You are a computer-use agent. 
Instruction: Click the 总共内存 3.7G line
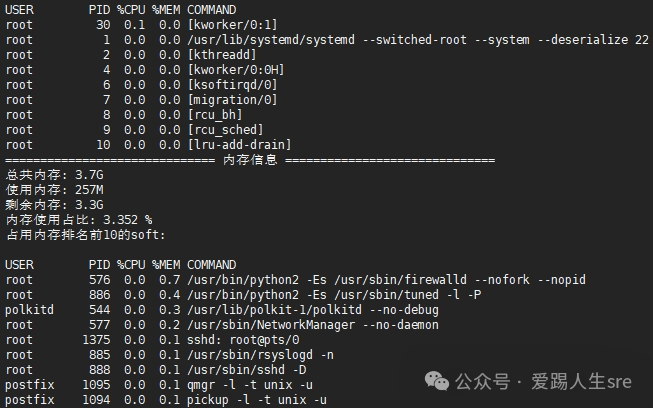click(54, 175)
